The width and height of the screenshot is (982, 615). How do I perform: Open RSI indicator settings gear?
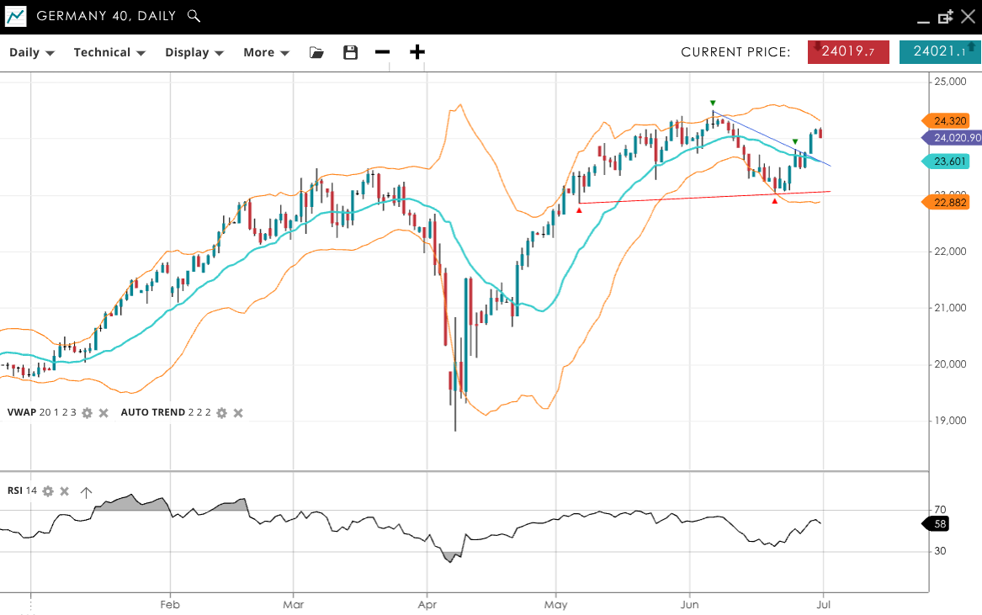point(47,491)
